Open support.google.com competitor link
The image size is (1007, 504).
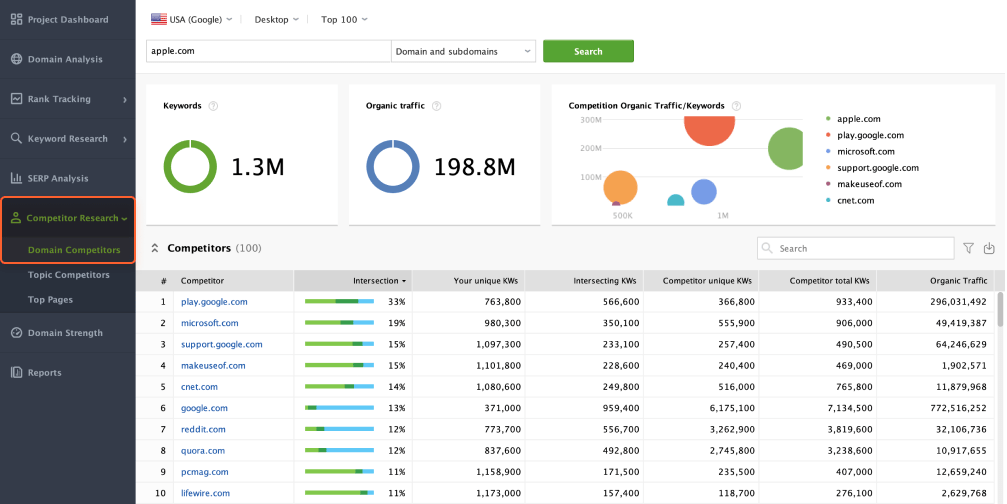(222, 344)
